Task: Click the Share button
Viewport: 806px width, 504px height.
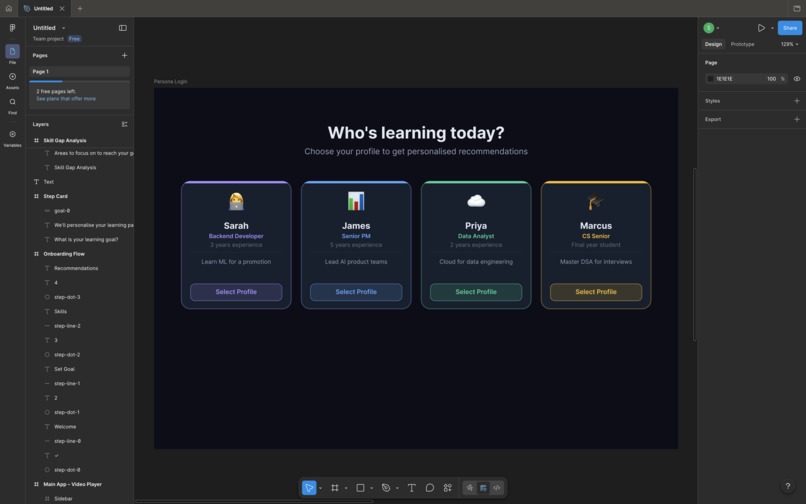Action: 790,28
